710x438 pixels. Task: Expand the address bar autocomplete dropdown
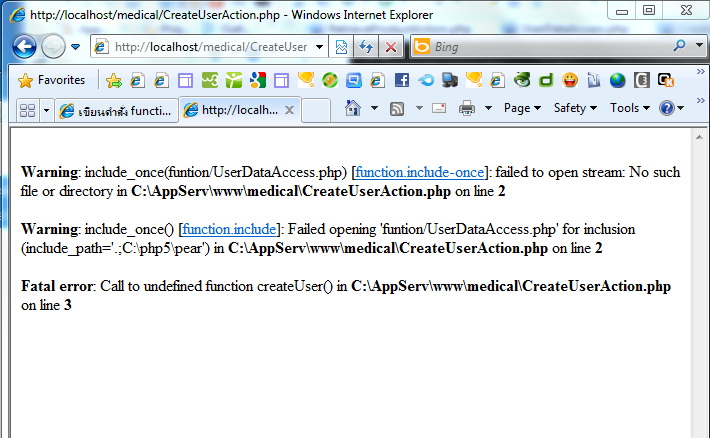(320, 47)
